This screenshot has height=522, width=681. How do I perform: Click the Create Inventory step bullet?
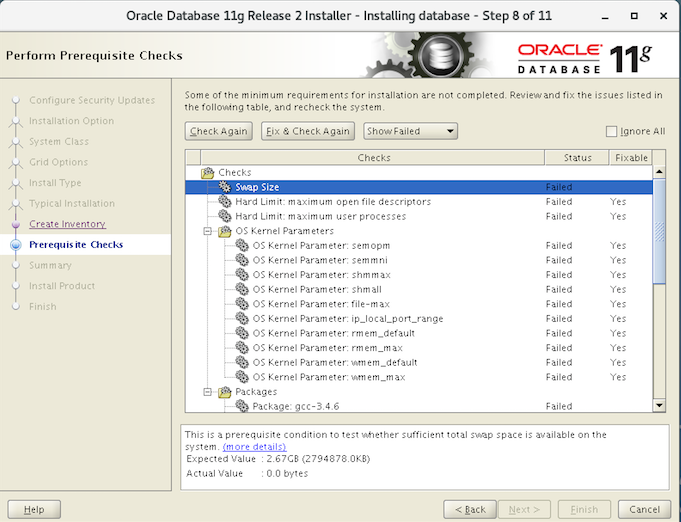[16, 224]
